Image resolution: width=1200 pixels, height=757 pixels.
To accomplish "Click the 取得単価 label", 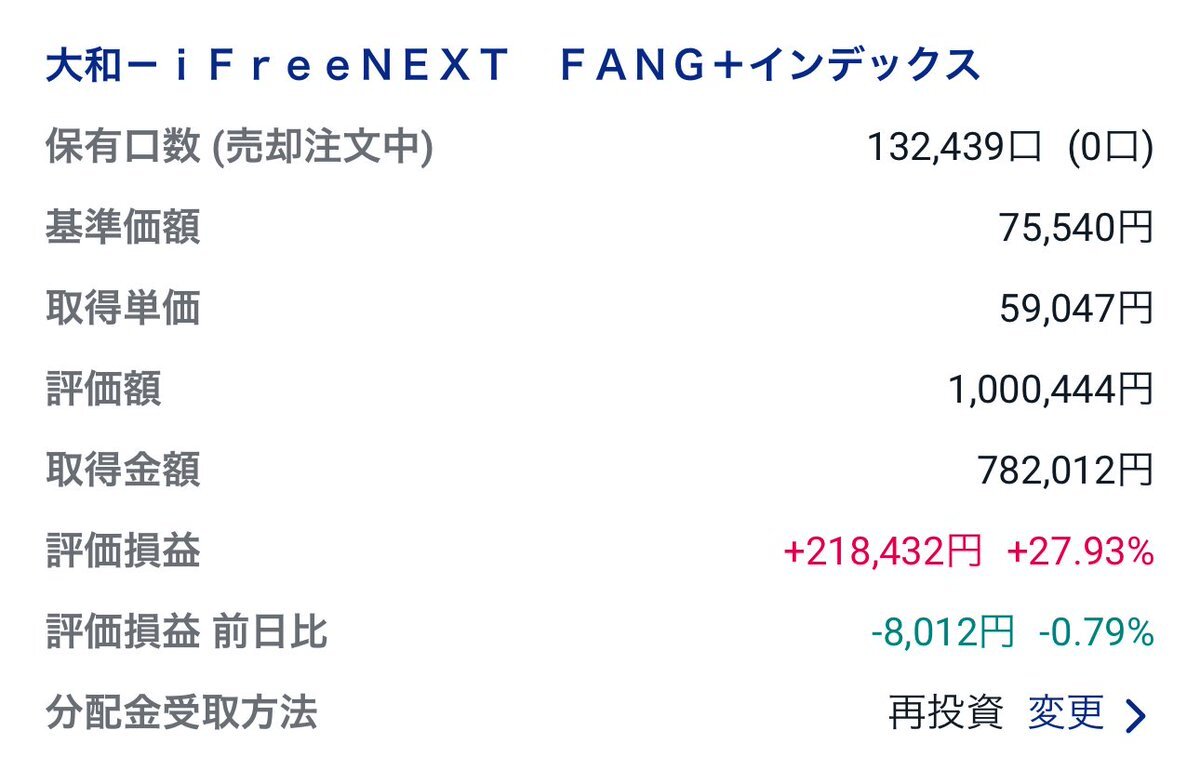I will pos(123,309).
